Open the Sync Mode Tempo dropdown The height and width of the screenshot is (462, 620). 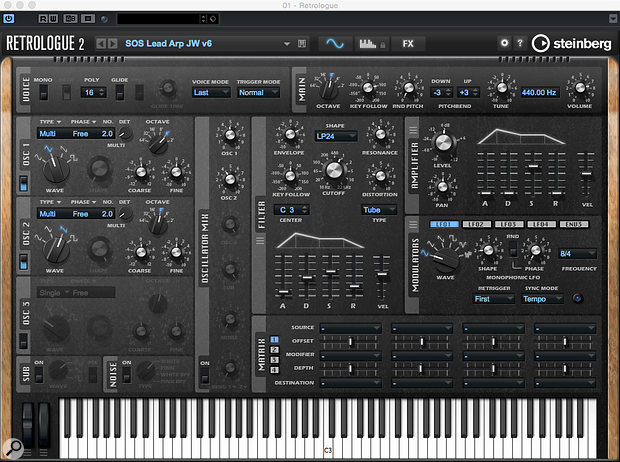pos(542,299)
